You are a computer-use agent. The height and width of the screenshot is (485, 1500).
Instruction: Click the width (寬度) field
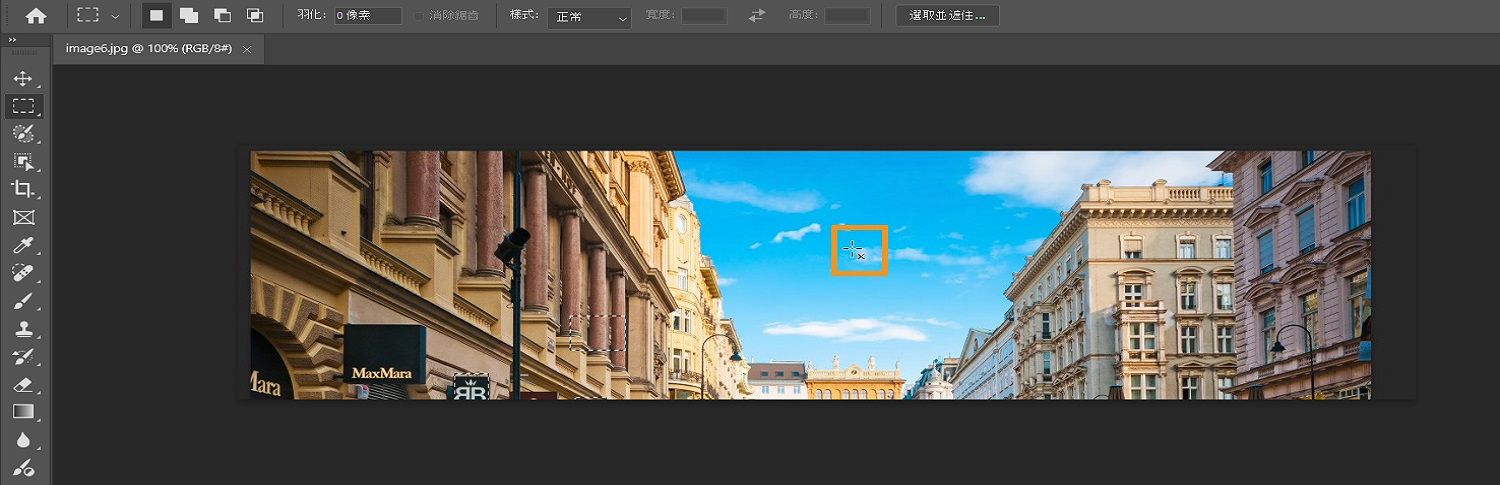pyautogui.click(x=704, y=16)
